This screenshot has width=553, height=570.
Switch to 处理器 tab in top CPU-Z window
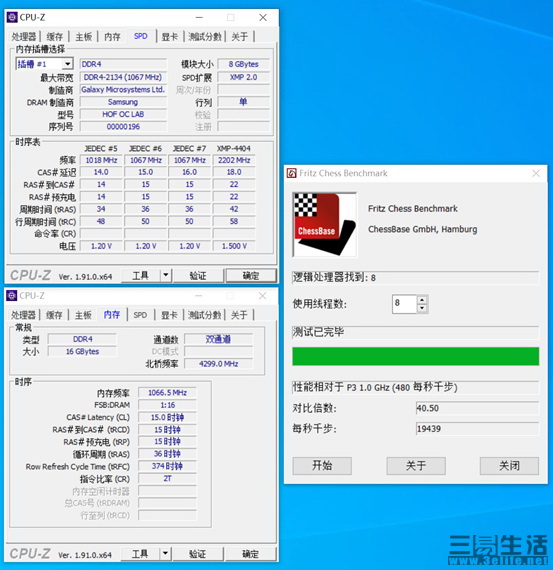(24, 37)
